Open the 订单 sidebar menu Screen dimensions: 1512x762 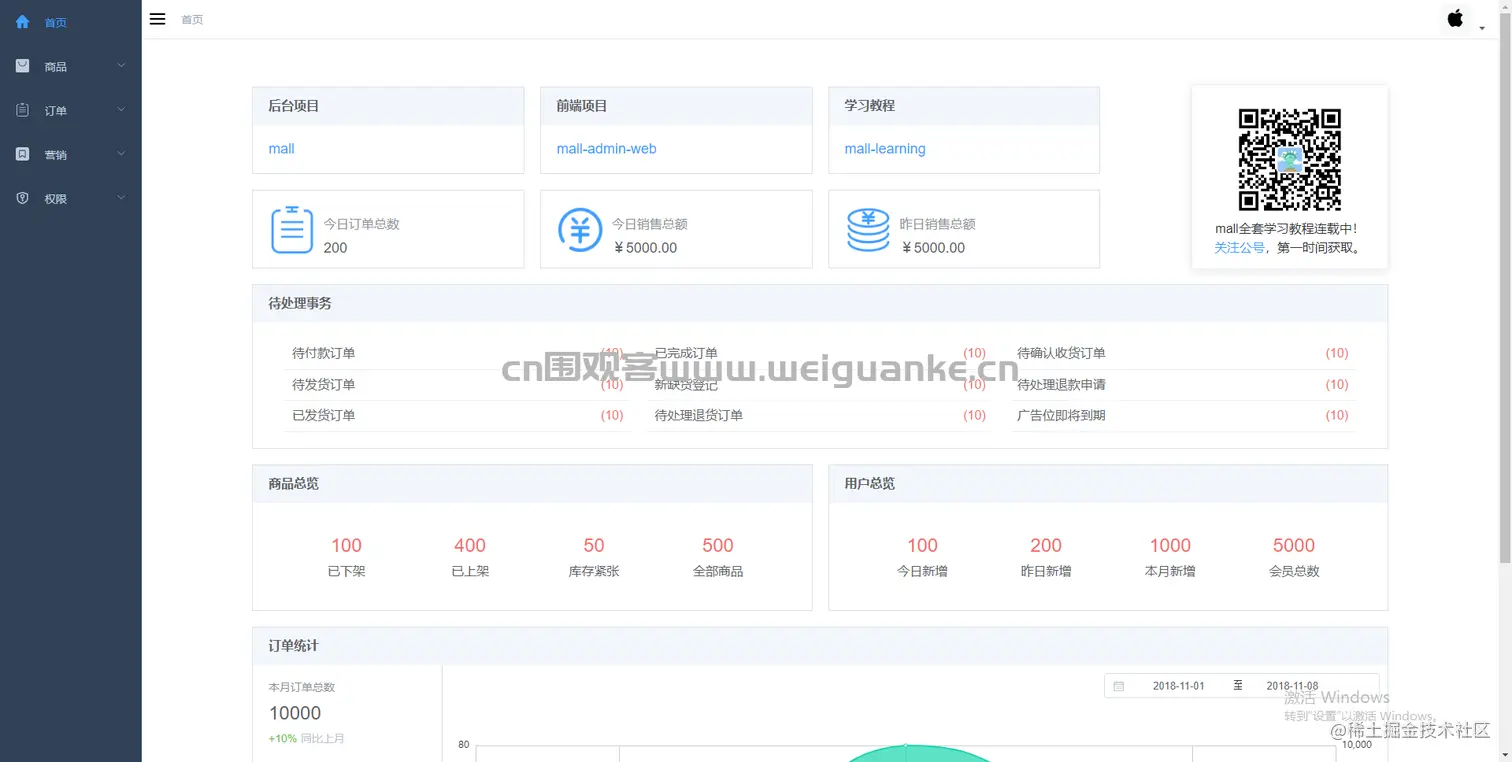pos(71,110)
